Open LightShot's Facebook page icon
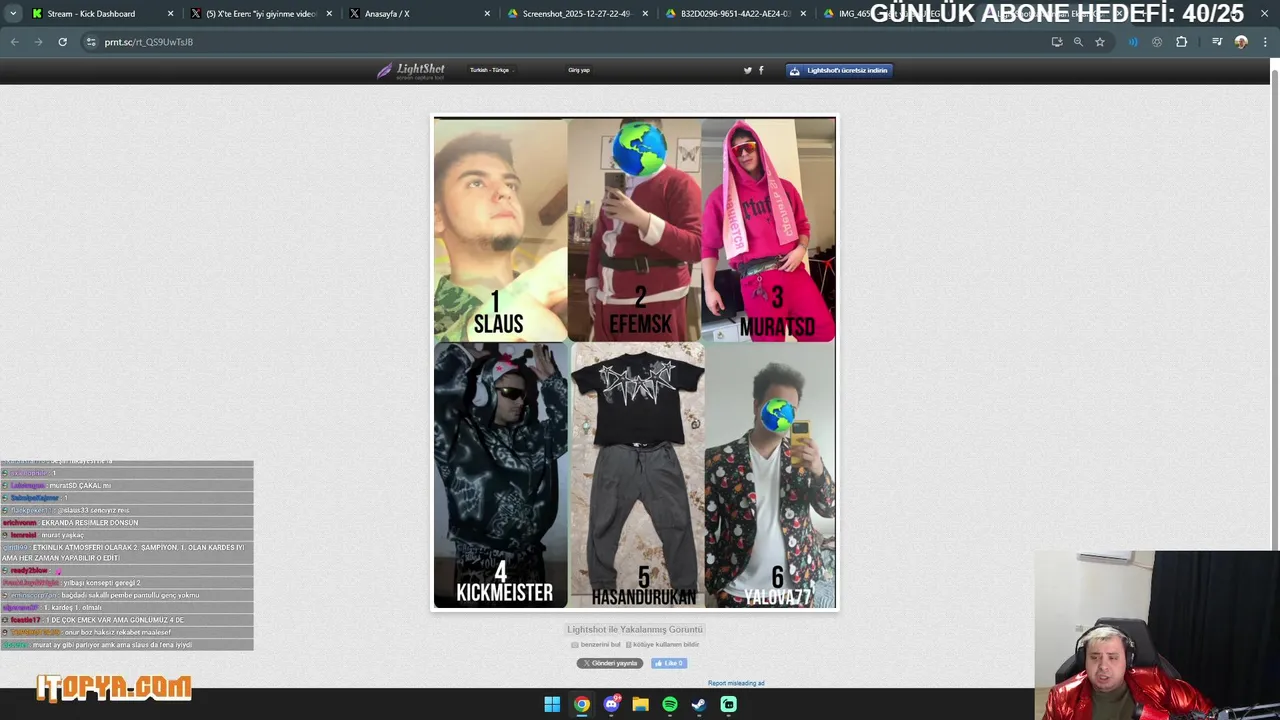The width and height of the screenshot is (1280, 720). [x=761, y=70]
